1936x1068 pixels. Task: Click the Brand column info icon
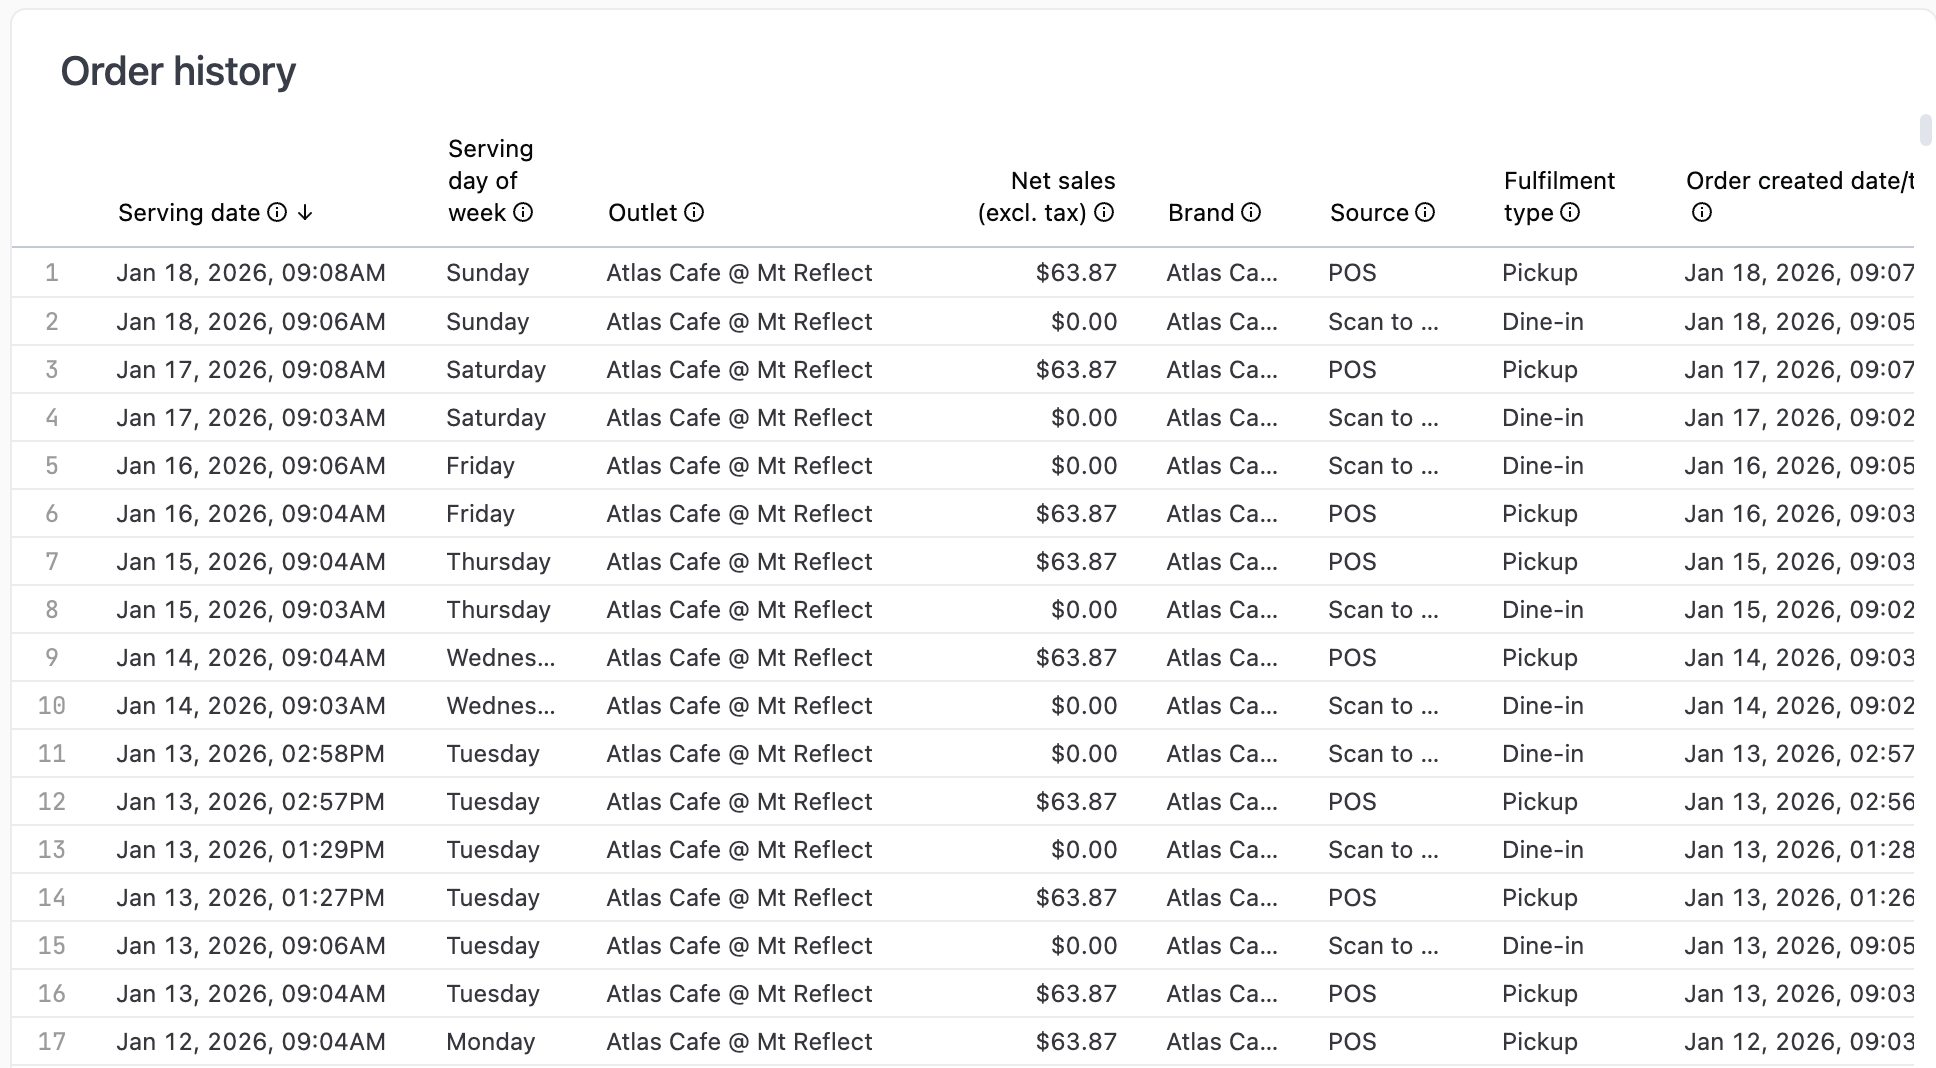point(1250,212)
